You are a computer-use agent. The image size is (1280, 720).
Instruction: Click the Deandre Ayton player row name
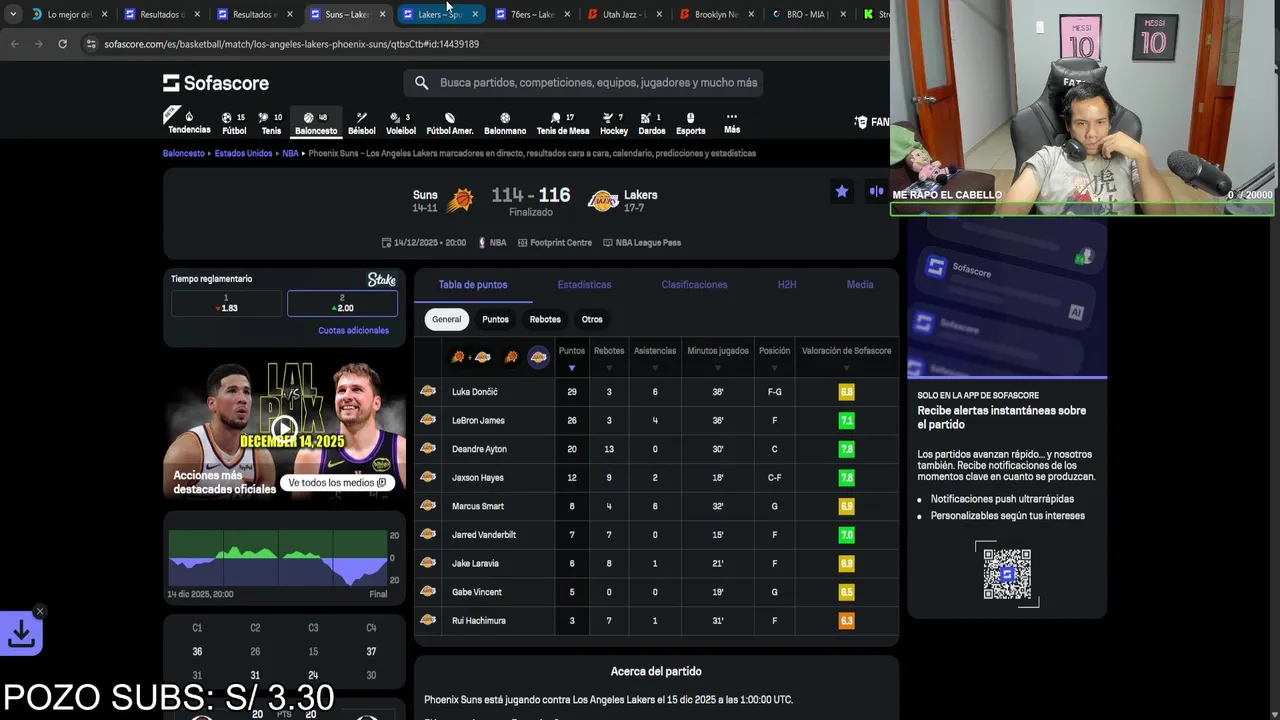click(479, 449)
